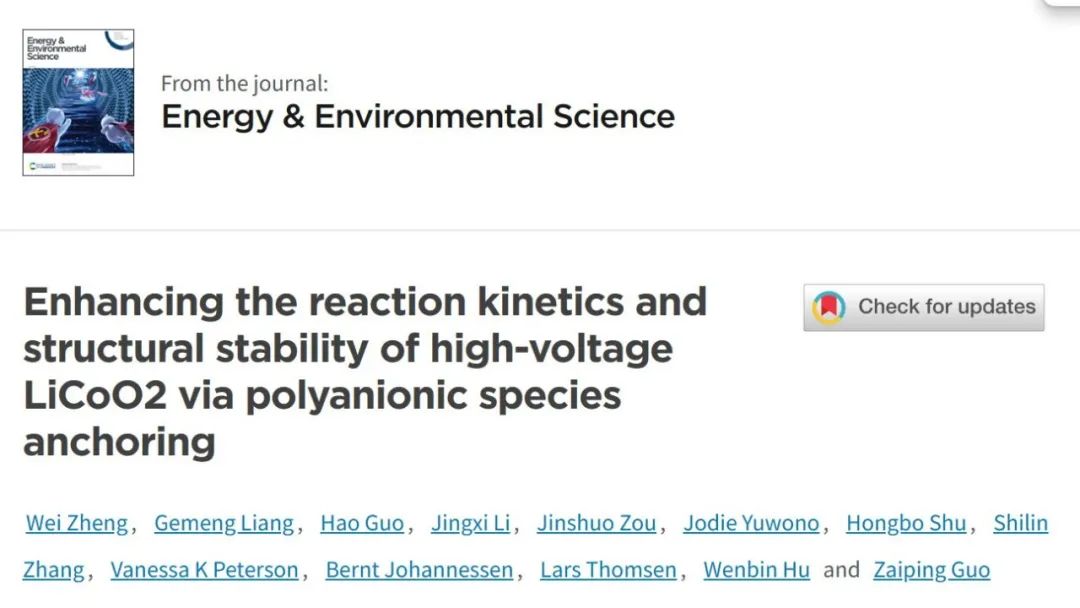Open author link Gemeng Liang
The width and height of the screenshot is (1080, 608).
224,523
